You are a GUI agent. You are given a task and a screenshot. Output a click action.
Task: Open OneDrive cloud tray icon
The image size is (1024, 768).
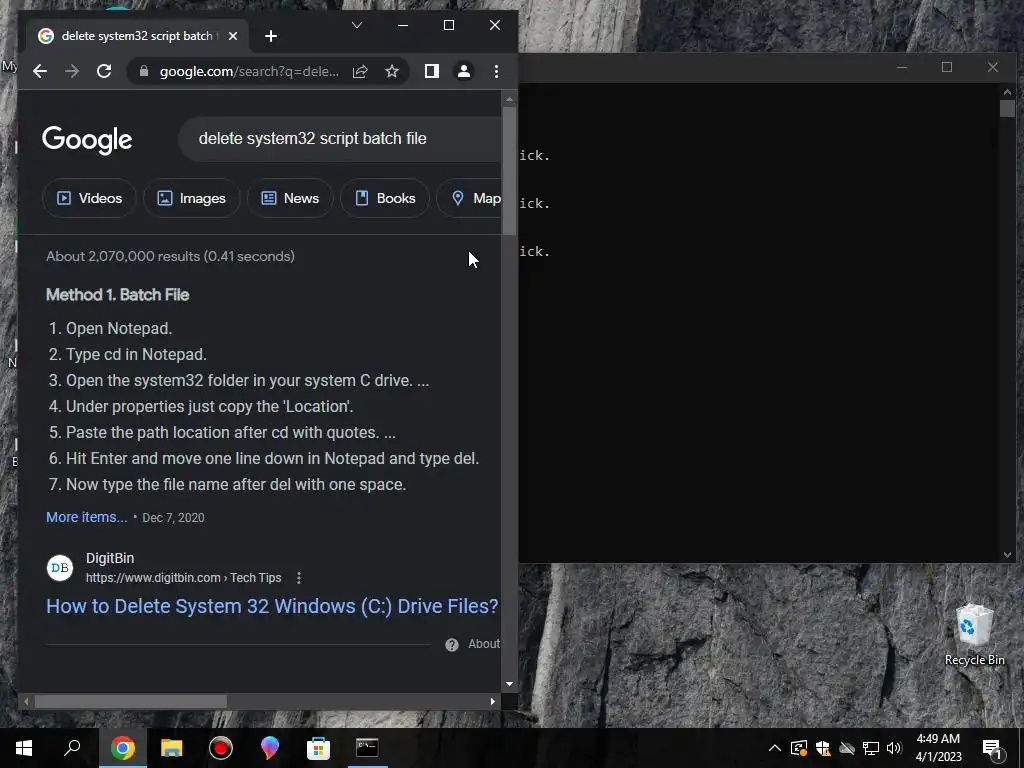click(846, 748)
